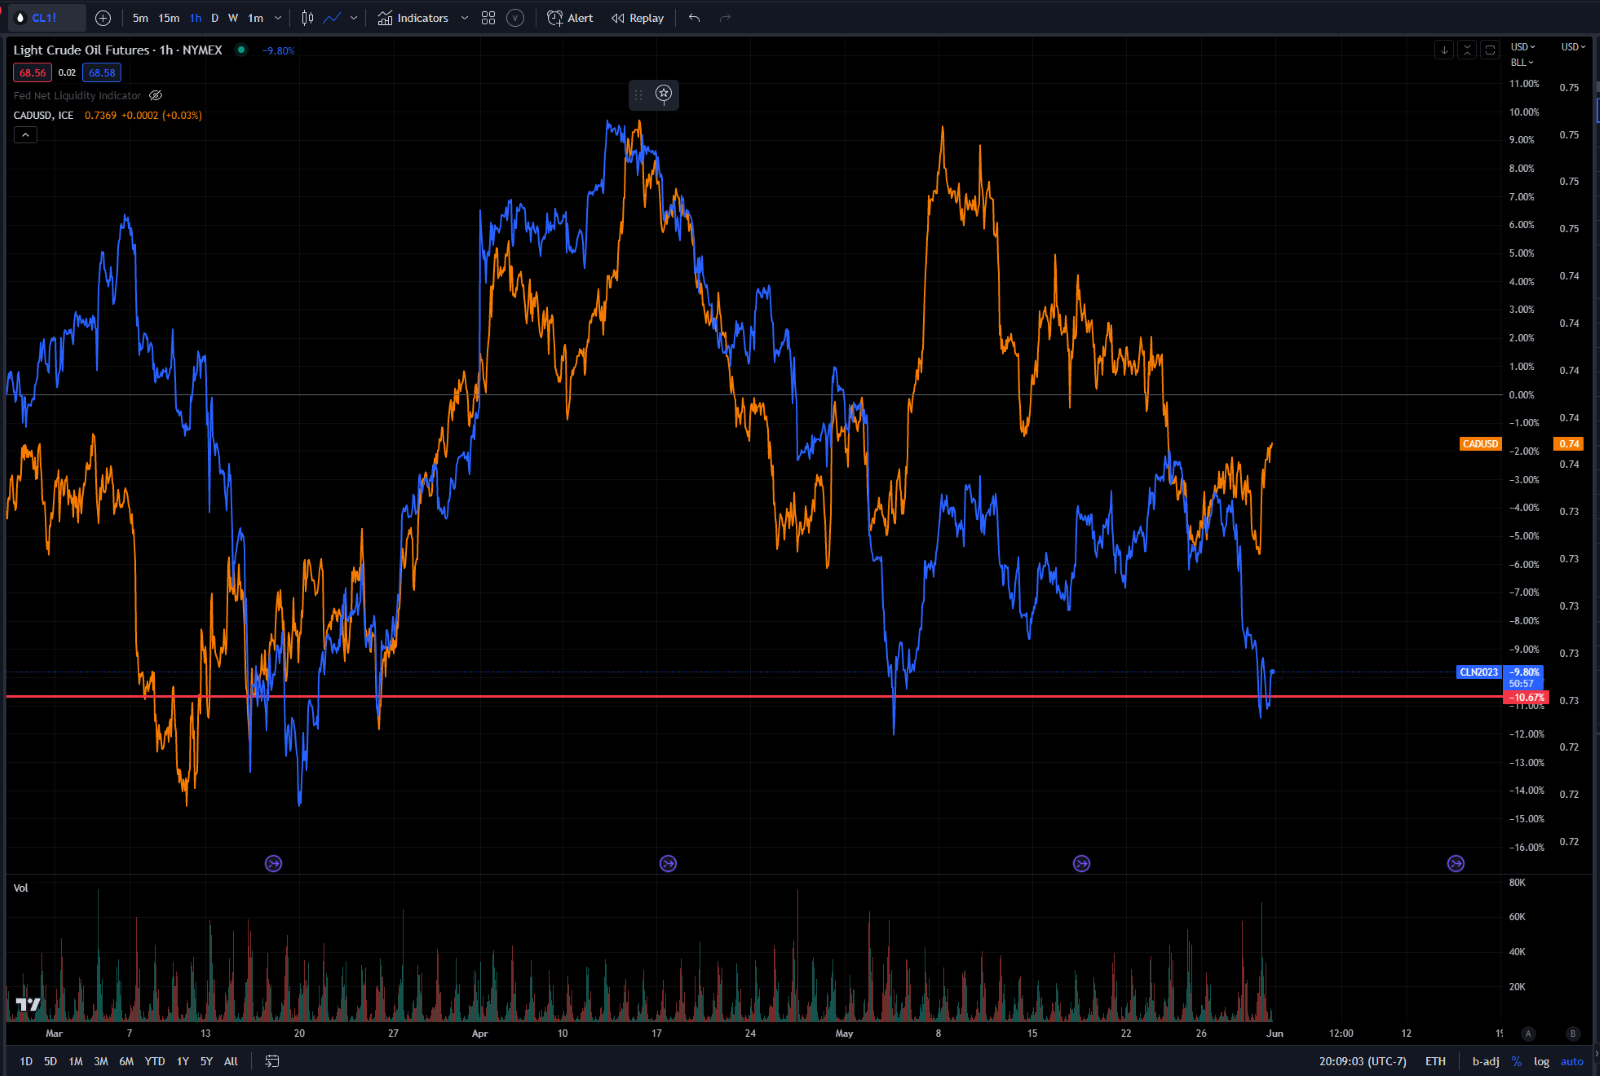Enable logarithmic price scale

click(1541, 1061)
